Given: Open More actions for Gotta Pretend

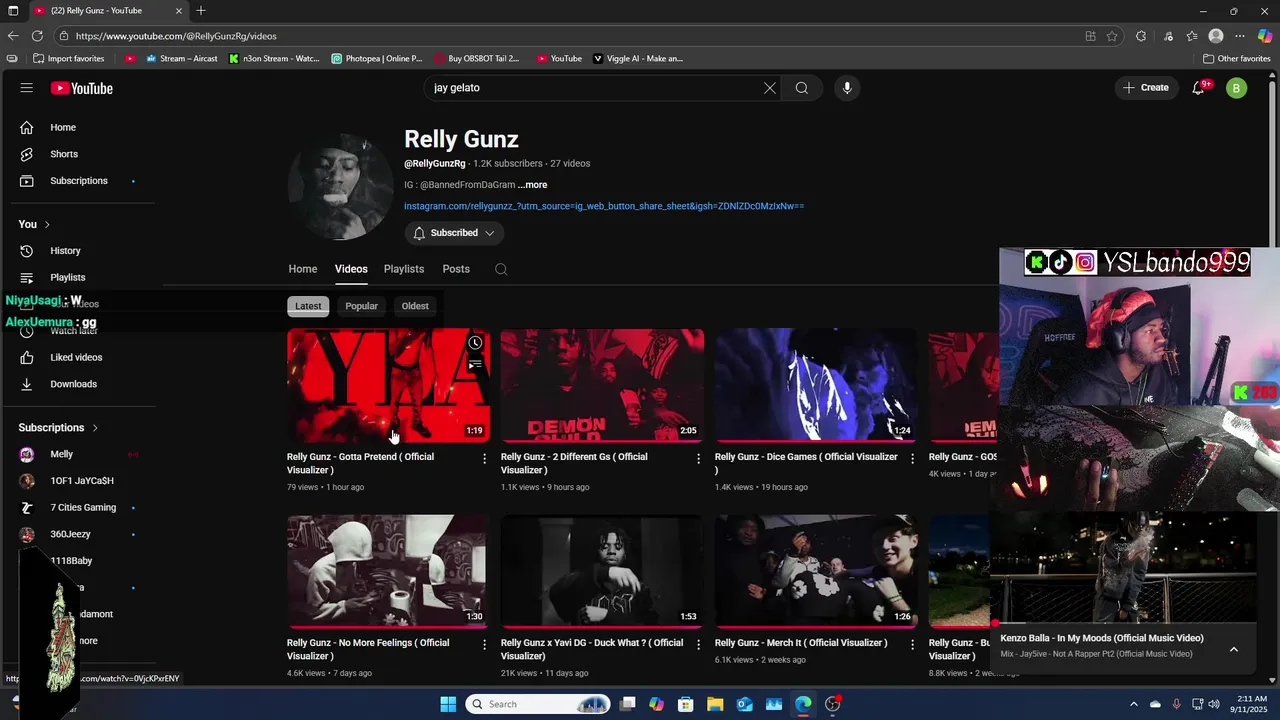Looking at the screenshot, I should pos(485,459).
